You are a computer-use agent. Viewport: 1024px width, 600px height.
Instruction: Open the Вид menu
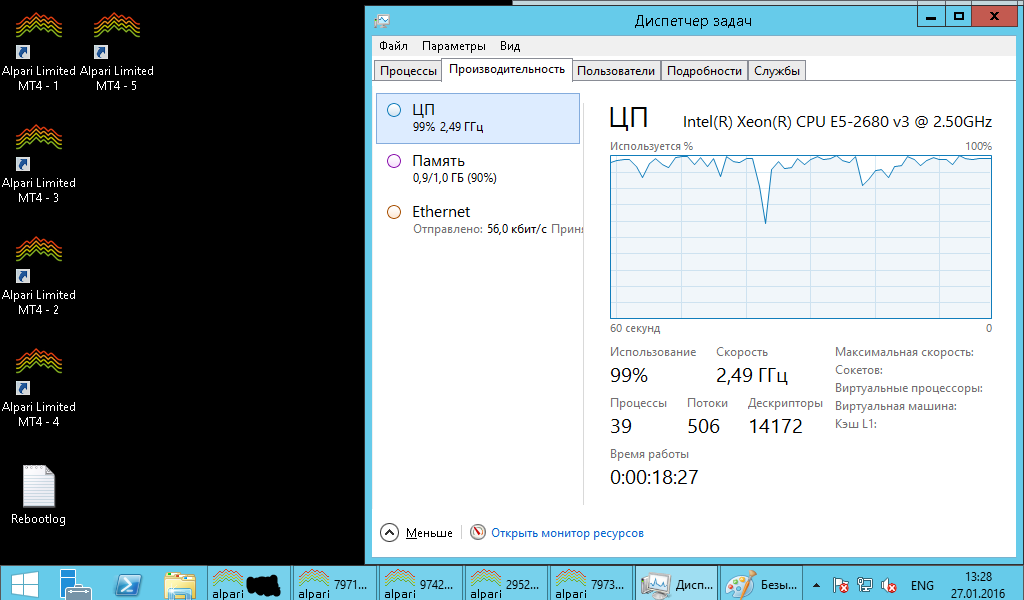pyautogui.click(x=510, y=46)
